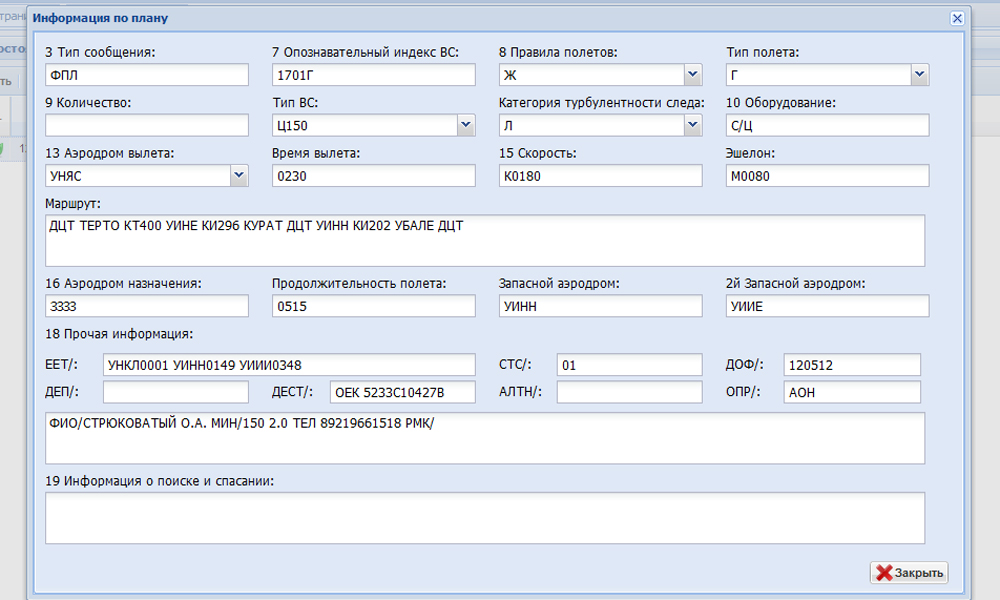Click the Оборудование text field
1000x600 pixels.
click(x=827, y=125)
